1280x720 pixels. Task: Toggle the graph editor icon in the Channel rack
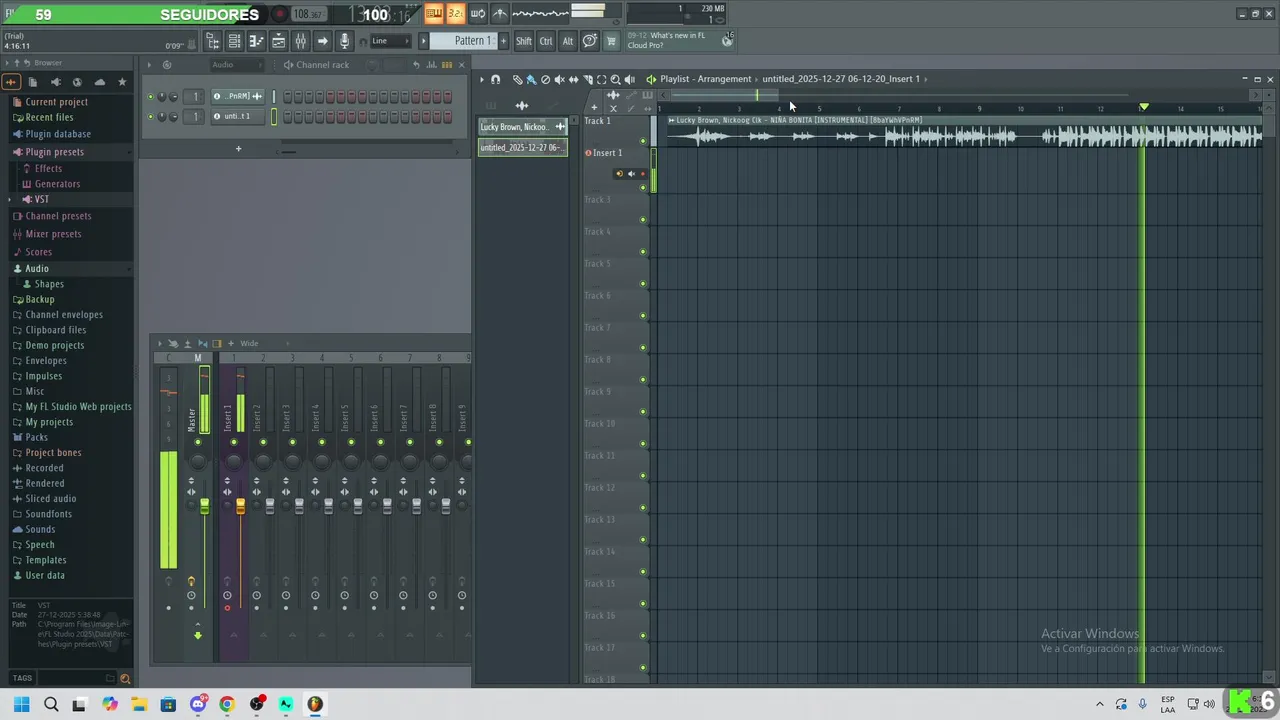point(433,65)
